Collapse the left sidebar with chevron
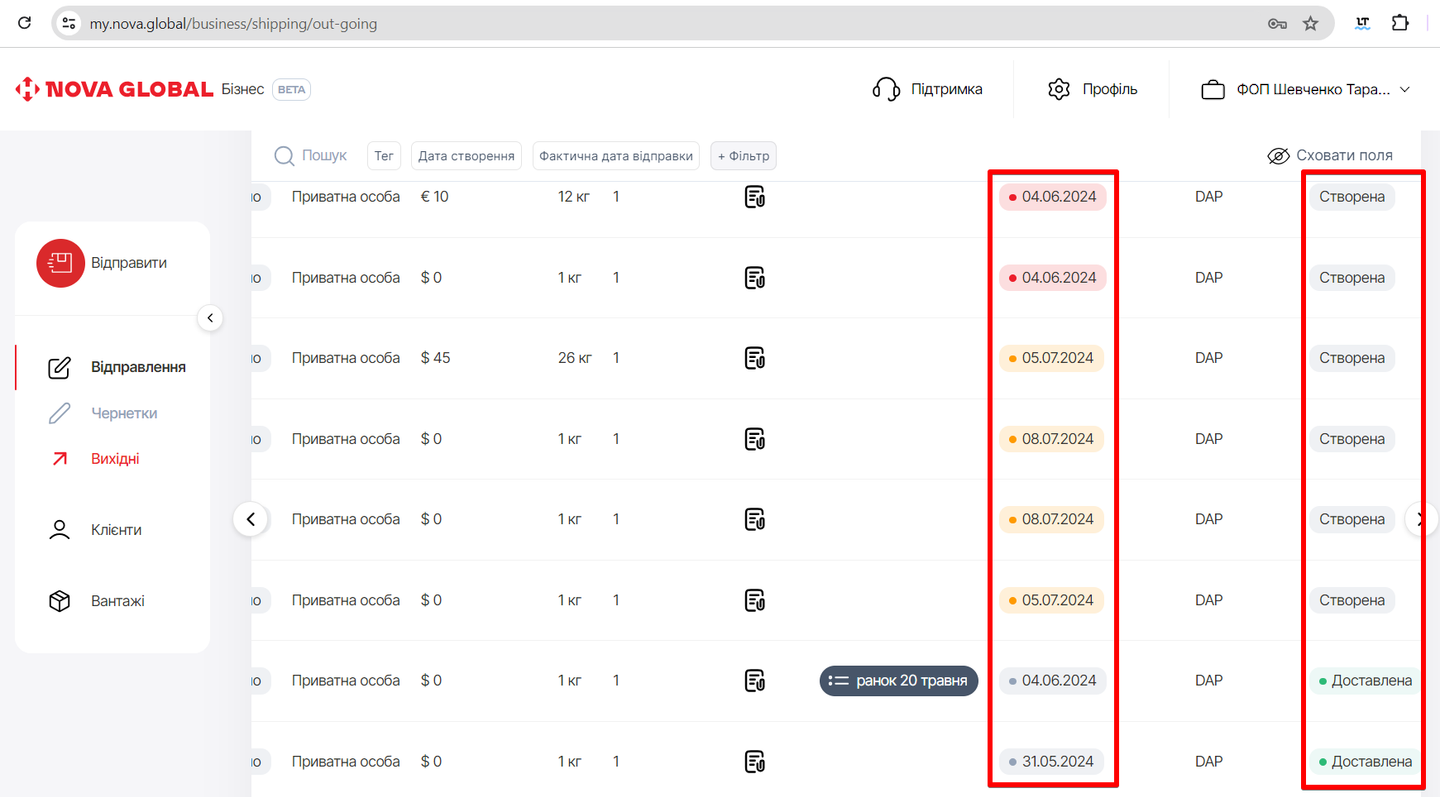 click(x=210, y=318)
